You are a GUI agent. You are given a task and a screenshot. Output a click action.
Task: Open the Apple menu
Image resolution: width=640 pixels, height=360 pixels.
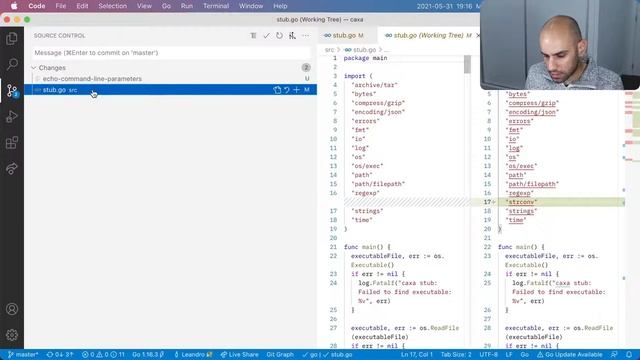point(14,6)
